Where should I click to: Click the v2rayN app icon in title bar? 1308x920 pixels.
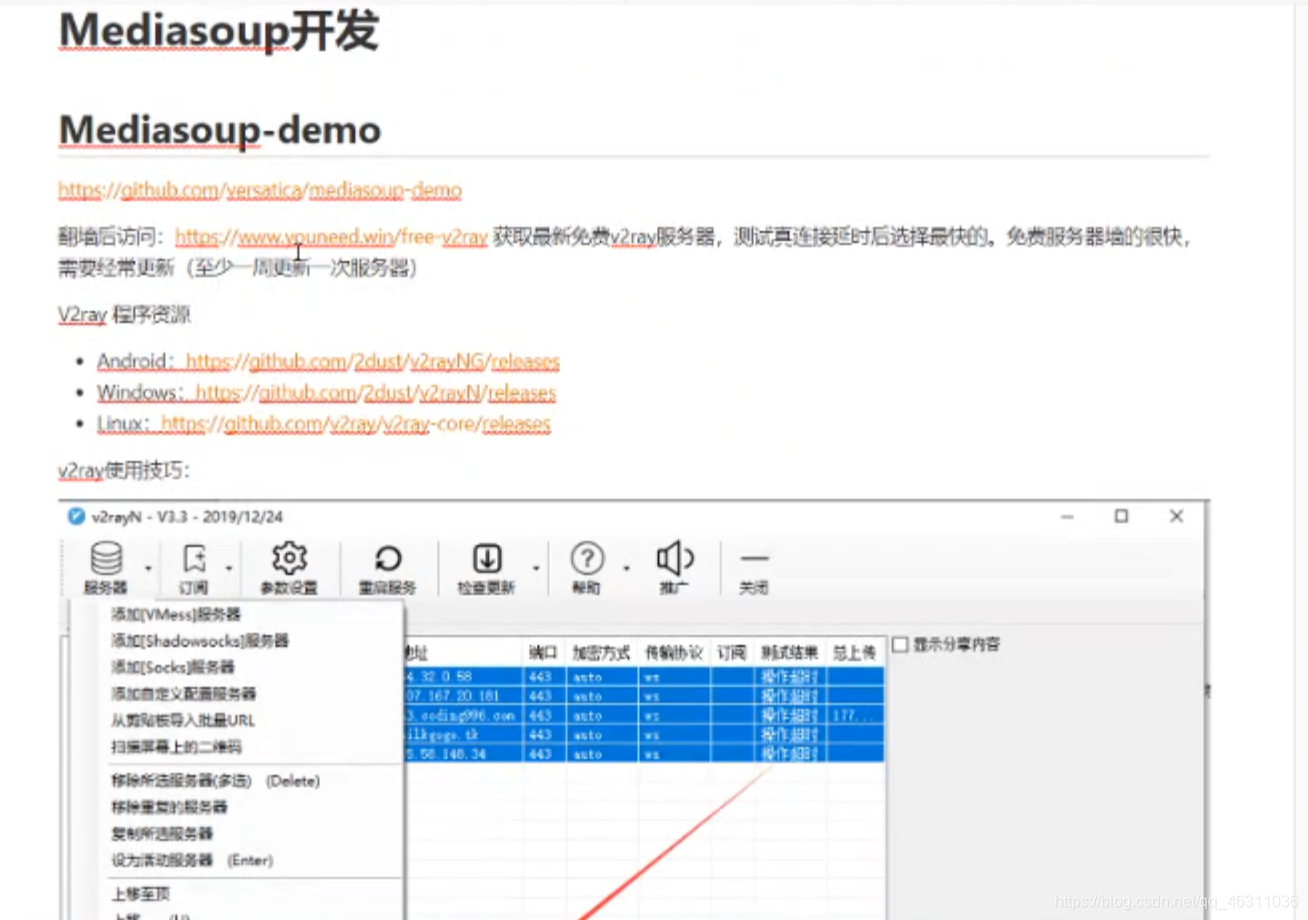coord(76,516)
